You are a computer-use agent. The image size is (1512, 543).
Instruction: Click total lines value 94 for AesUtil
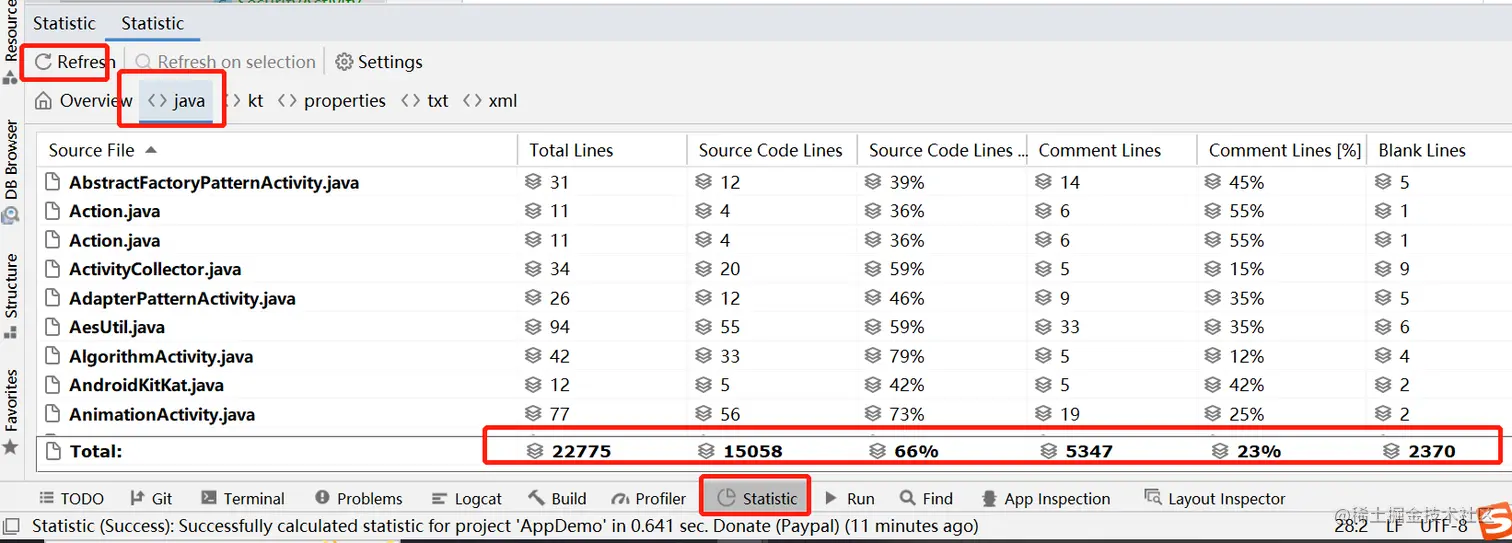(559, 327)
